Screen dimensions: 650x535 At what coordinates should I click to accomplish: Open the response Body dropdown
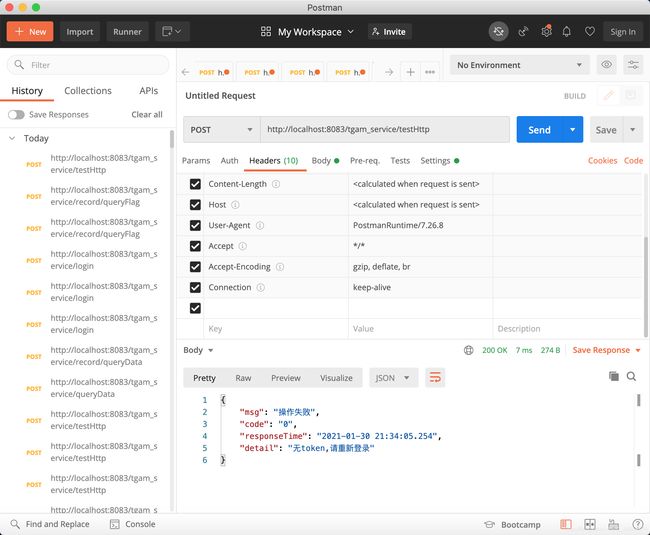coord(198,350)
